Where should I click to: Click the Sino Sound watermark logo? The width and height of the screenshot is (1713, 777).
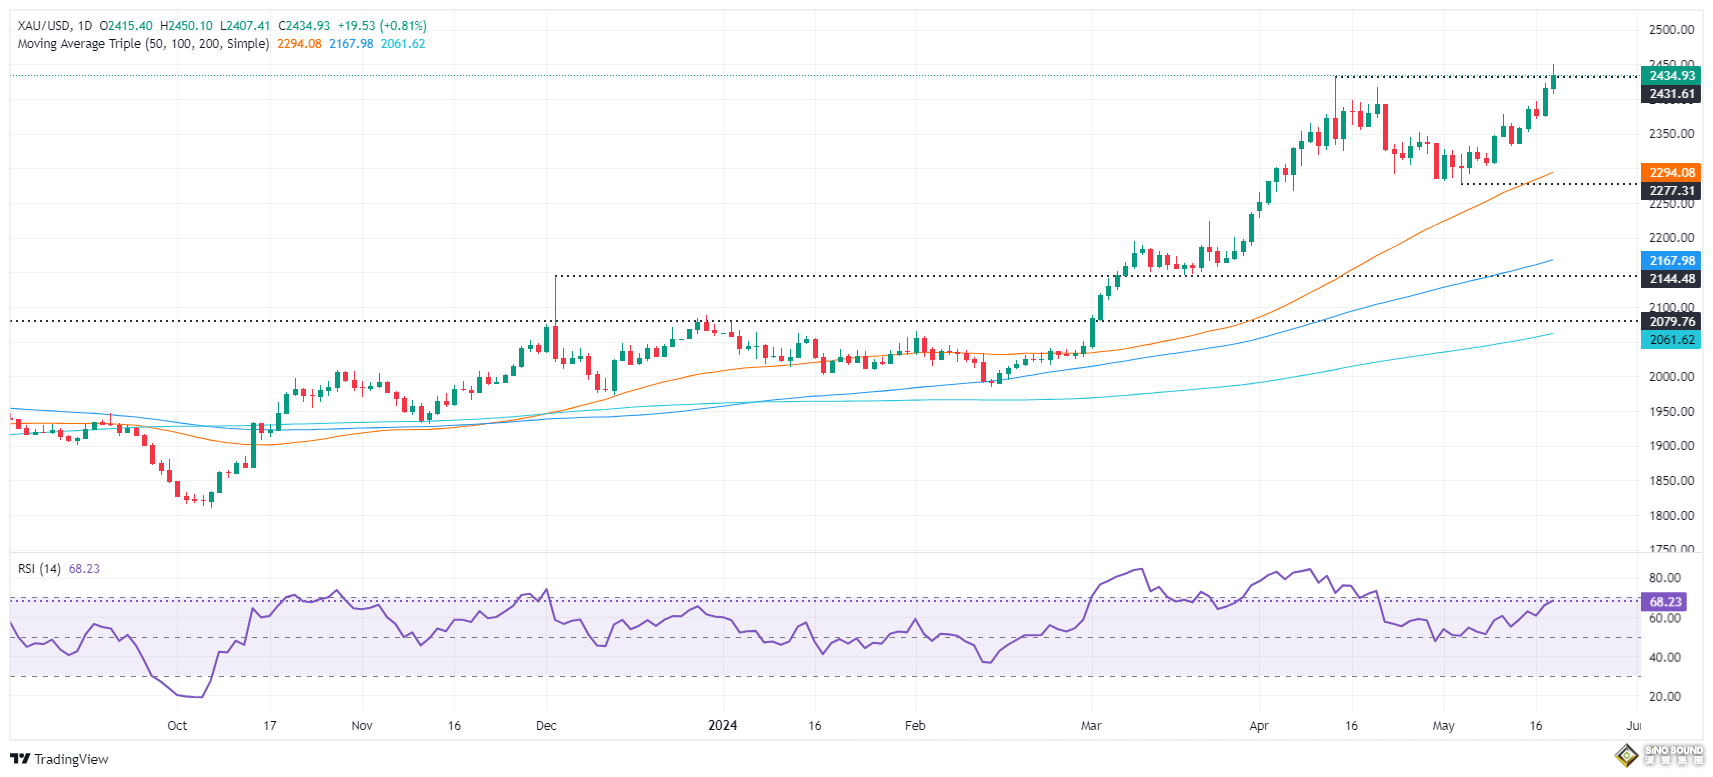coord(1659,755)
